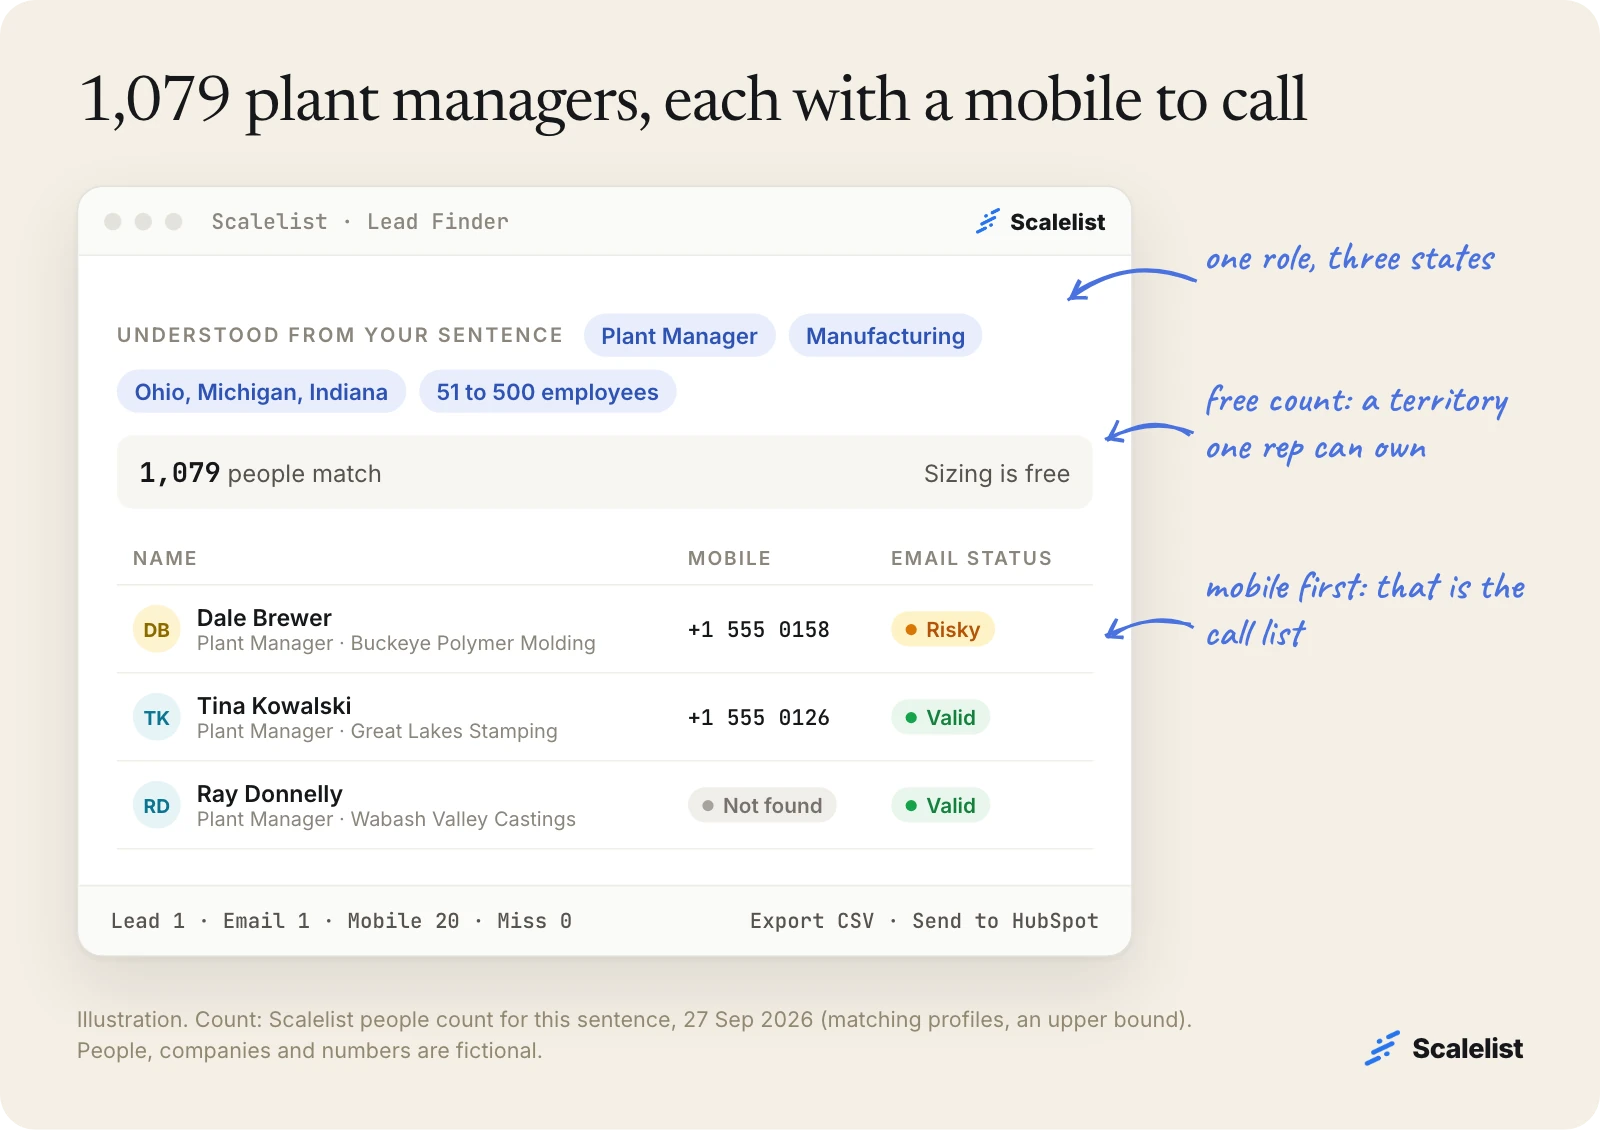The image size is (1600, 1130).
Task: Click the 1,079 people match count
Action: tap(260, 473)
